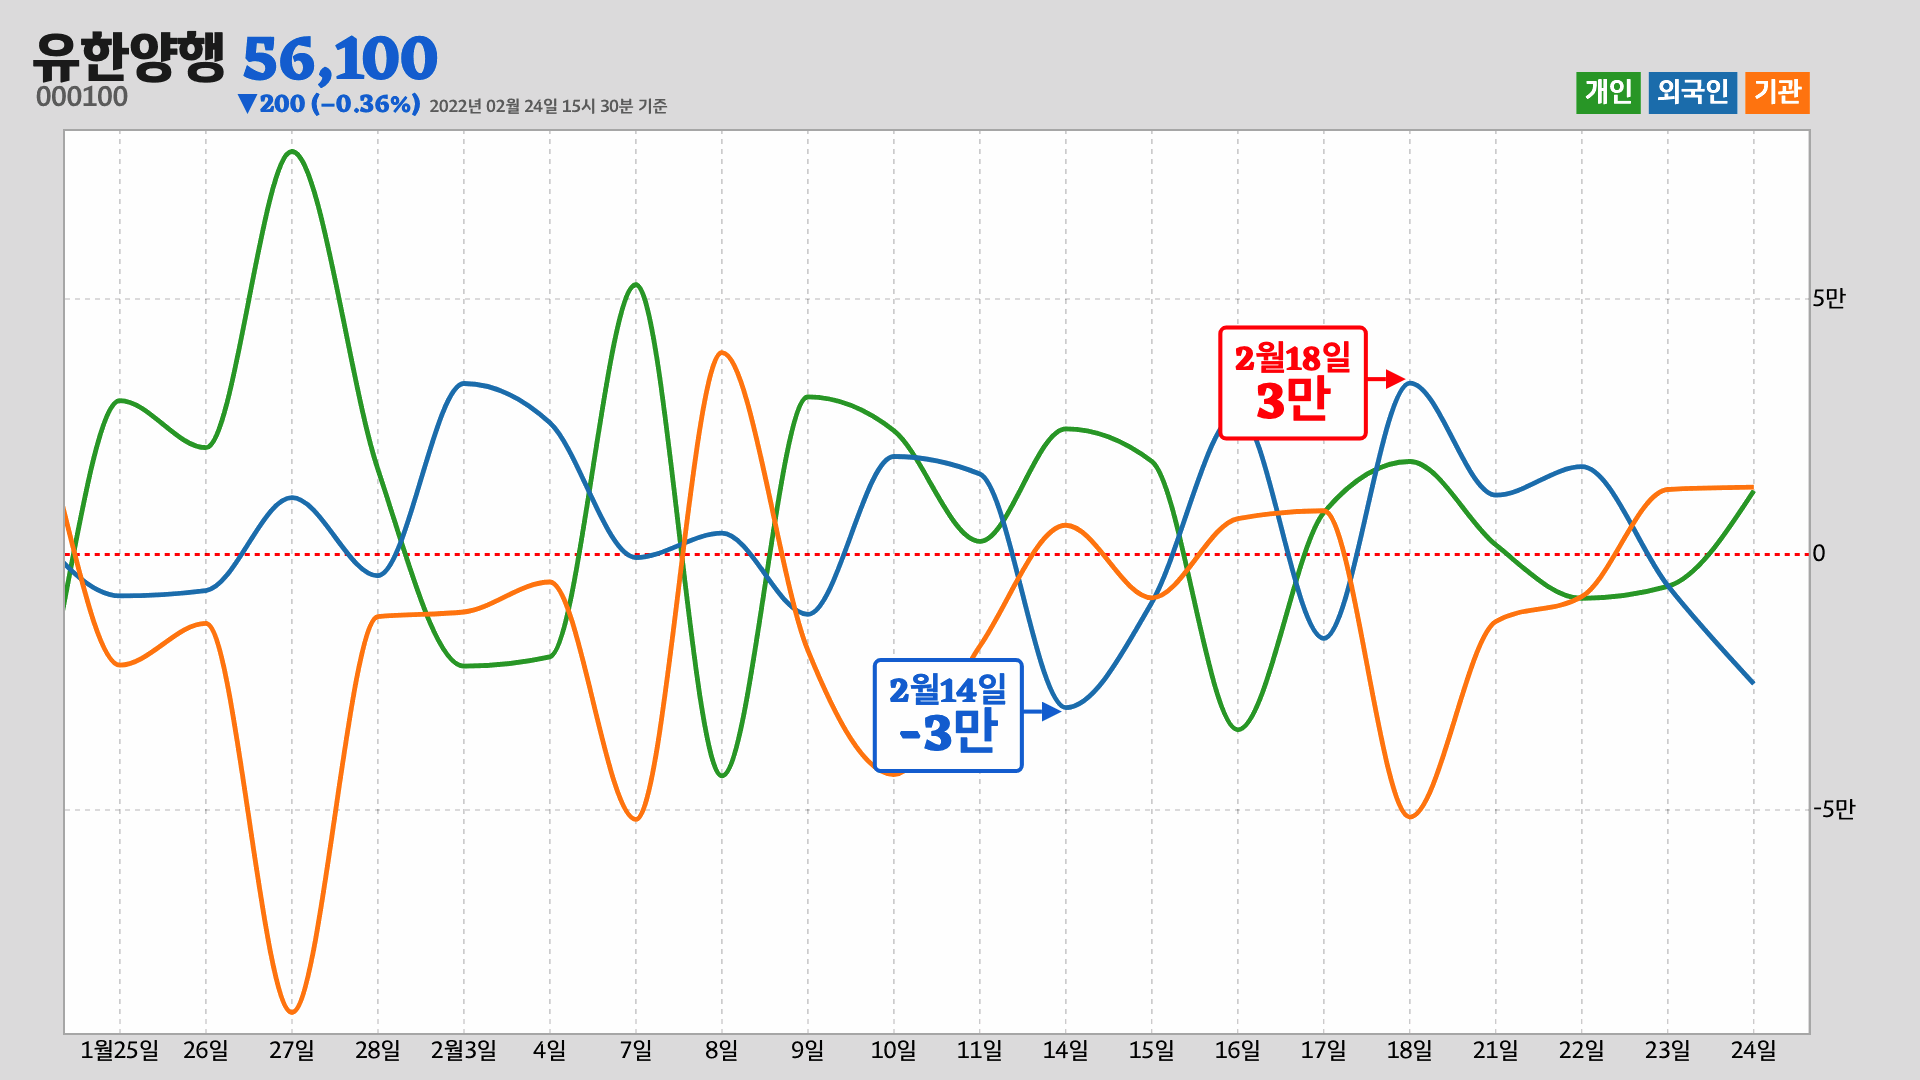Click the 4일 x-axis label
This screenshot has height=1080, width=1920.
pos(550,1050)
